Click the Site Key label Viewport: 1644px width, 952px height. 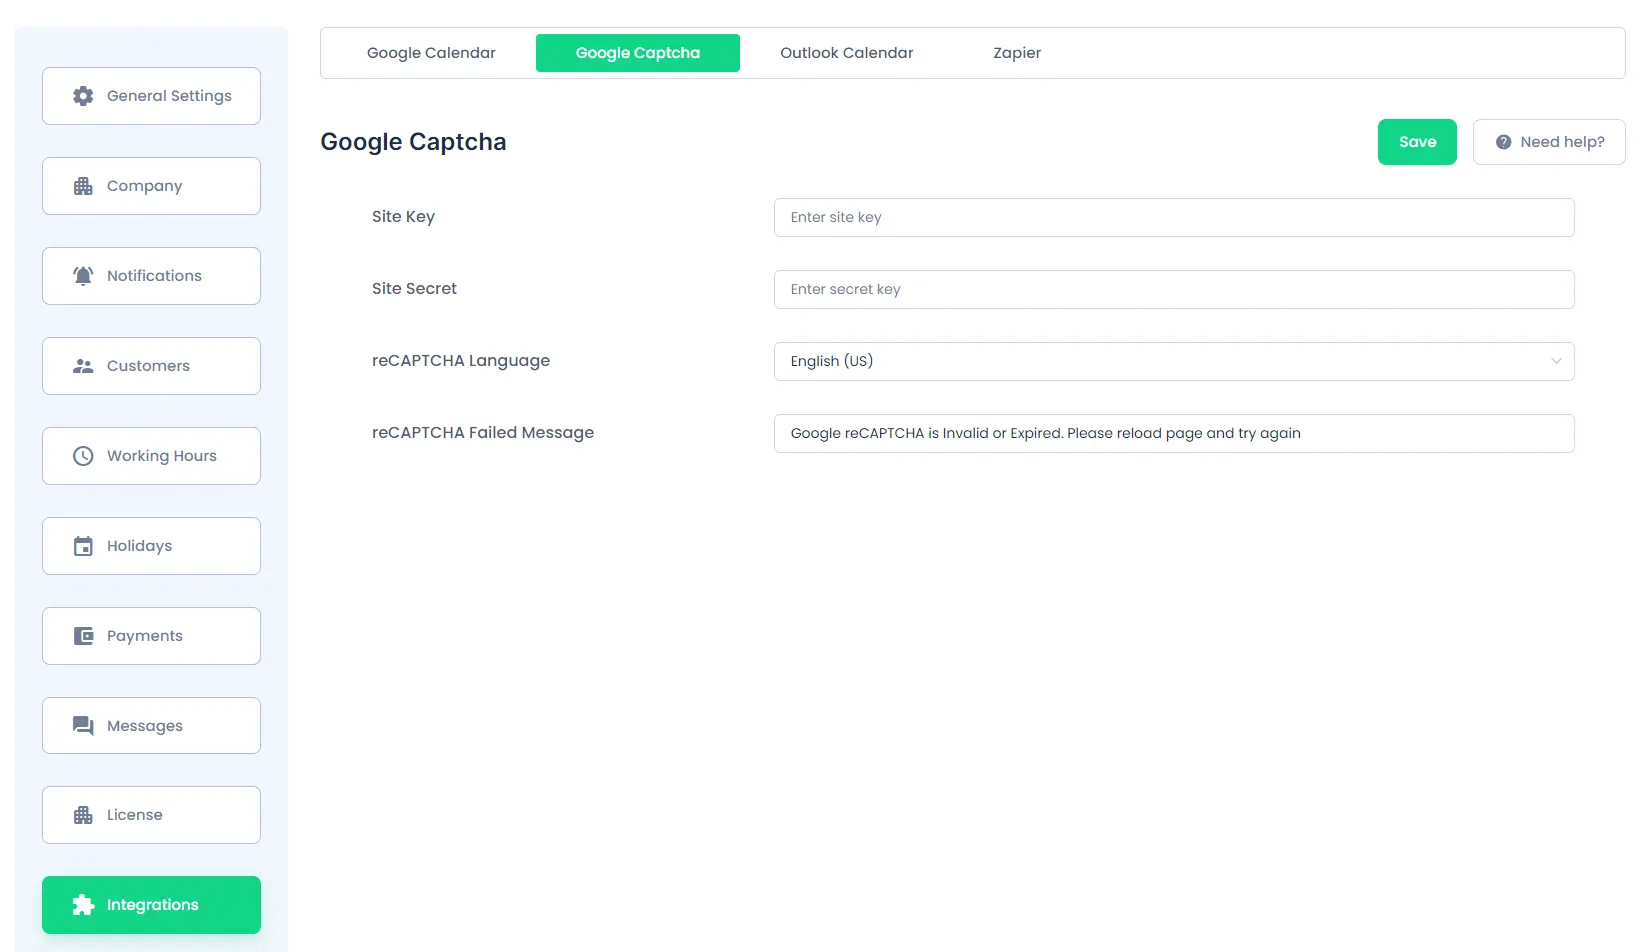coord(403,217)
